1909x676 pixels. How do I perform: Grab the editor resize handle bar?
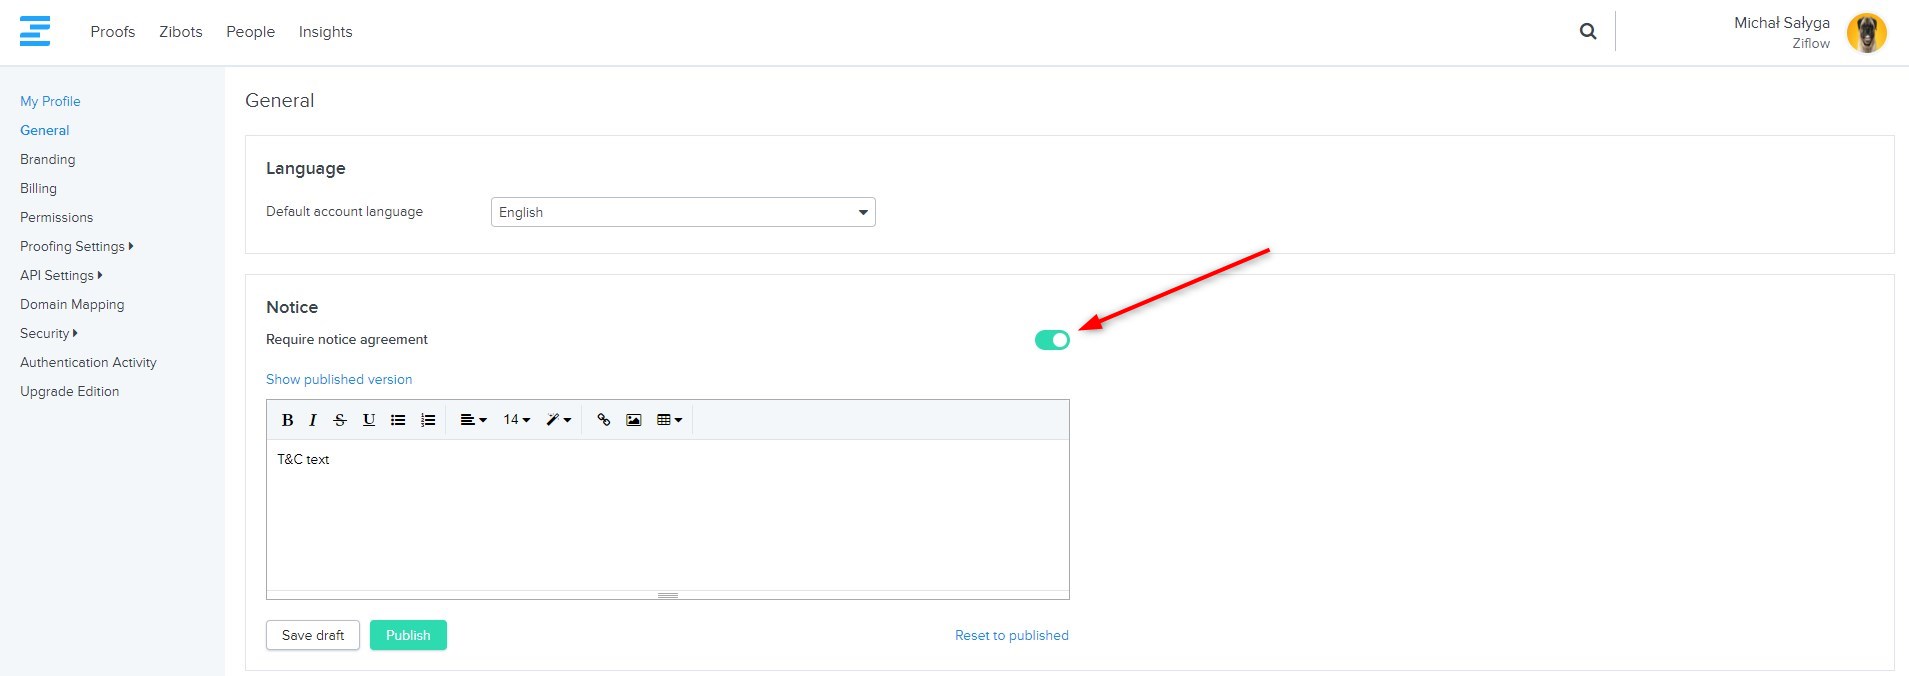[668, 595]
